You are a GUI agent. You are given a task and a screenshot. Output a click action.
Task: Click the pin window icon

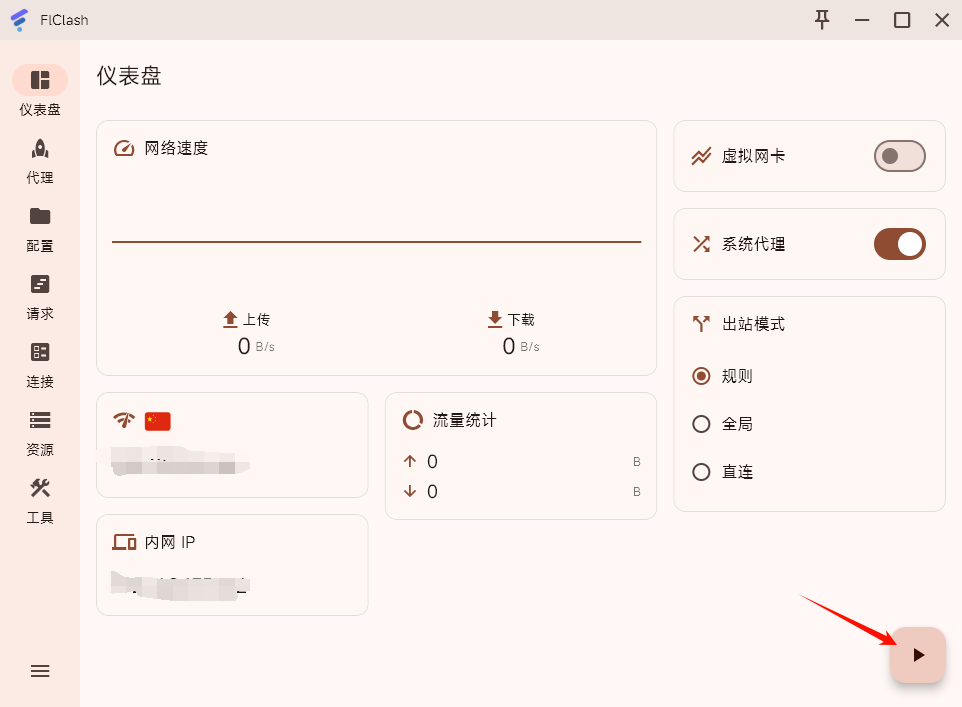click(x=822, y=20)
